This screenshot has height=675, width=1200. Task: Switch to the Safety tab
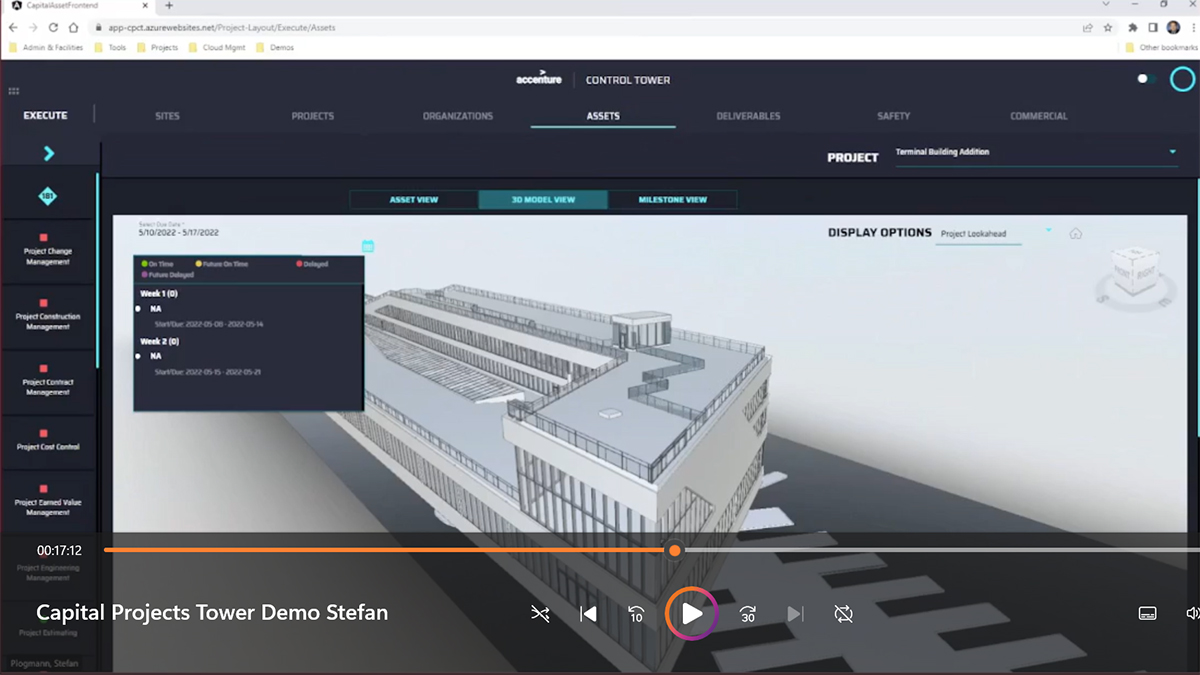coord(893,116)
